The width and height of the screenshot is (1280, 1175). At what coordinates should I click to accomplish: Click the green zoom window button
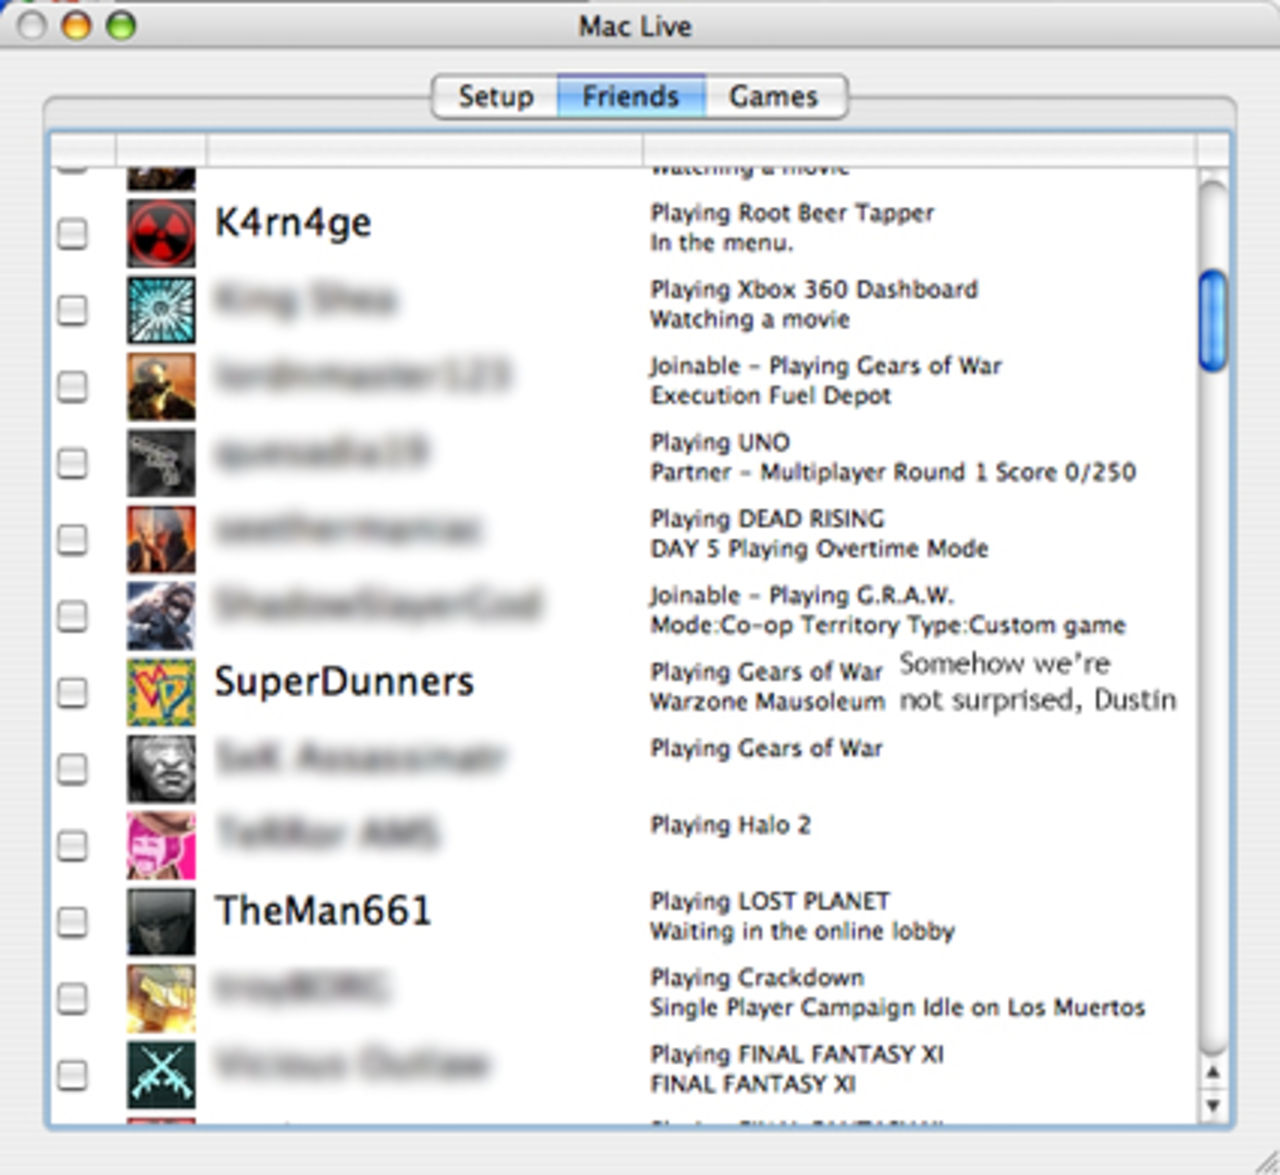(x=121, y=25)
